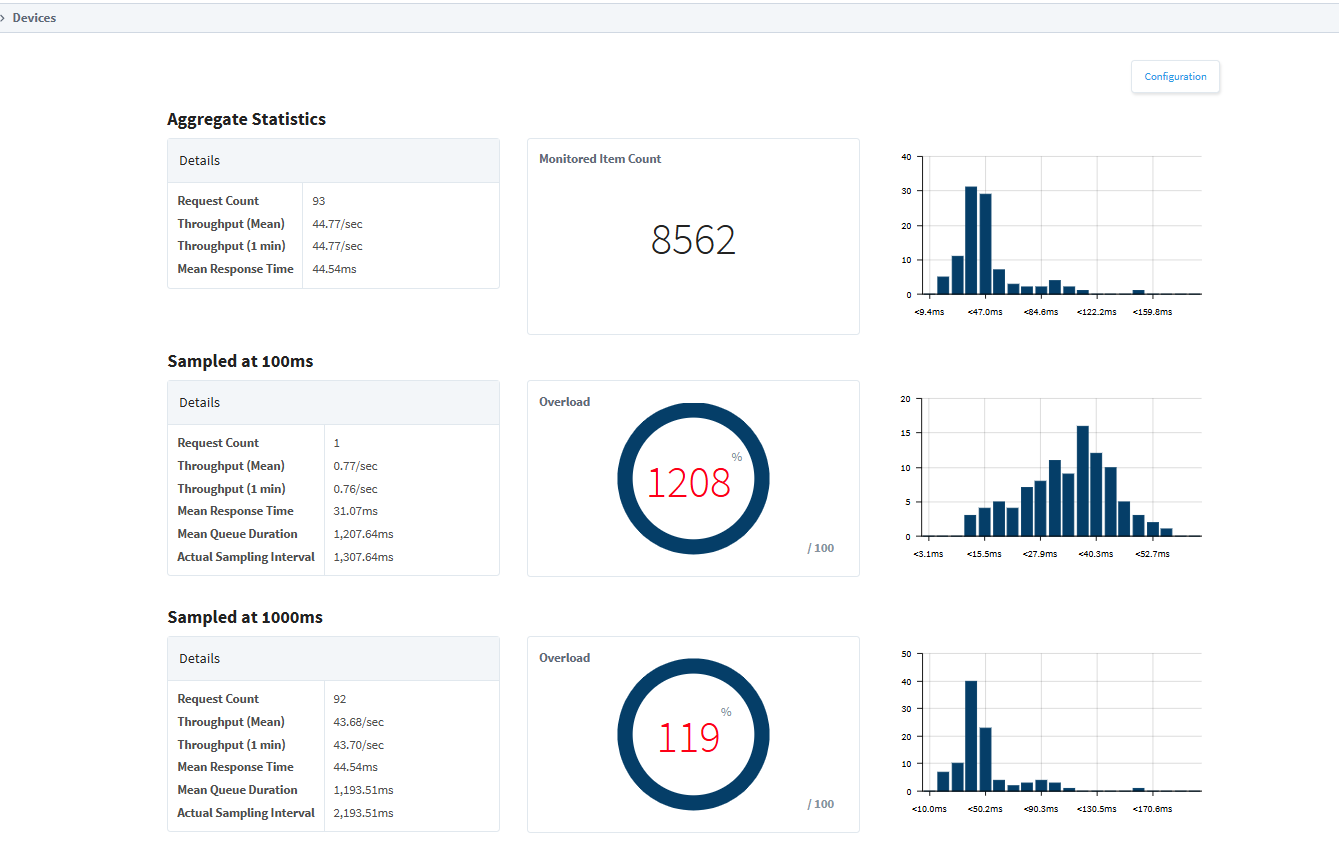This screenshot has height=849, width=1339.
Task: Click the <9.4ms axis label
Action: click(928, 312)
